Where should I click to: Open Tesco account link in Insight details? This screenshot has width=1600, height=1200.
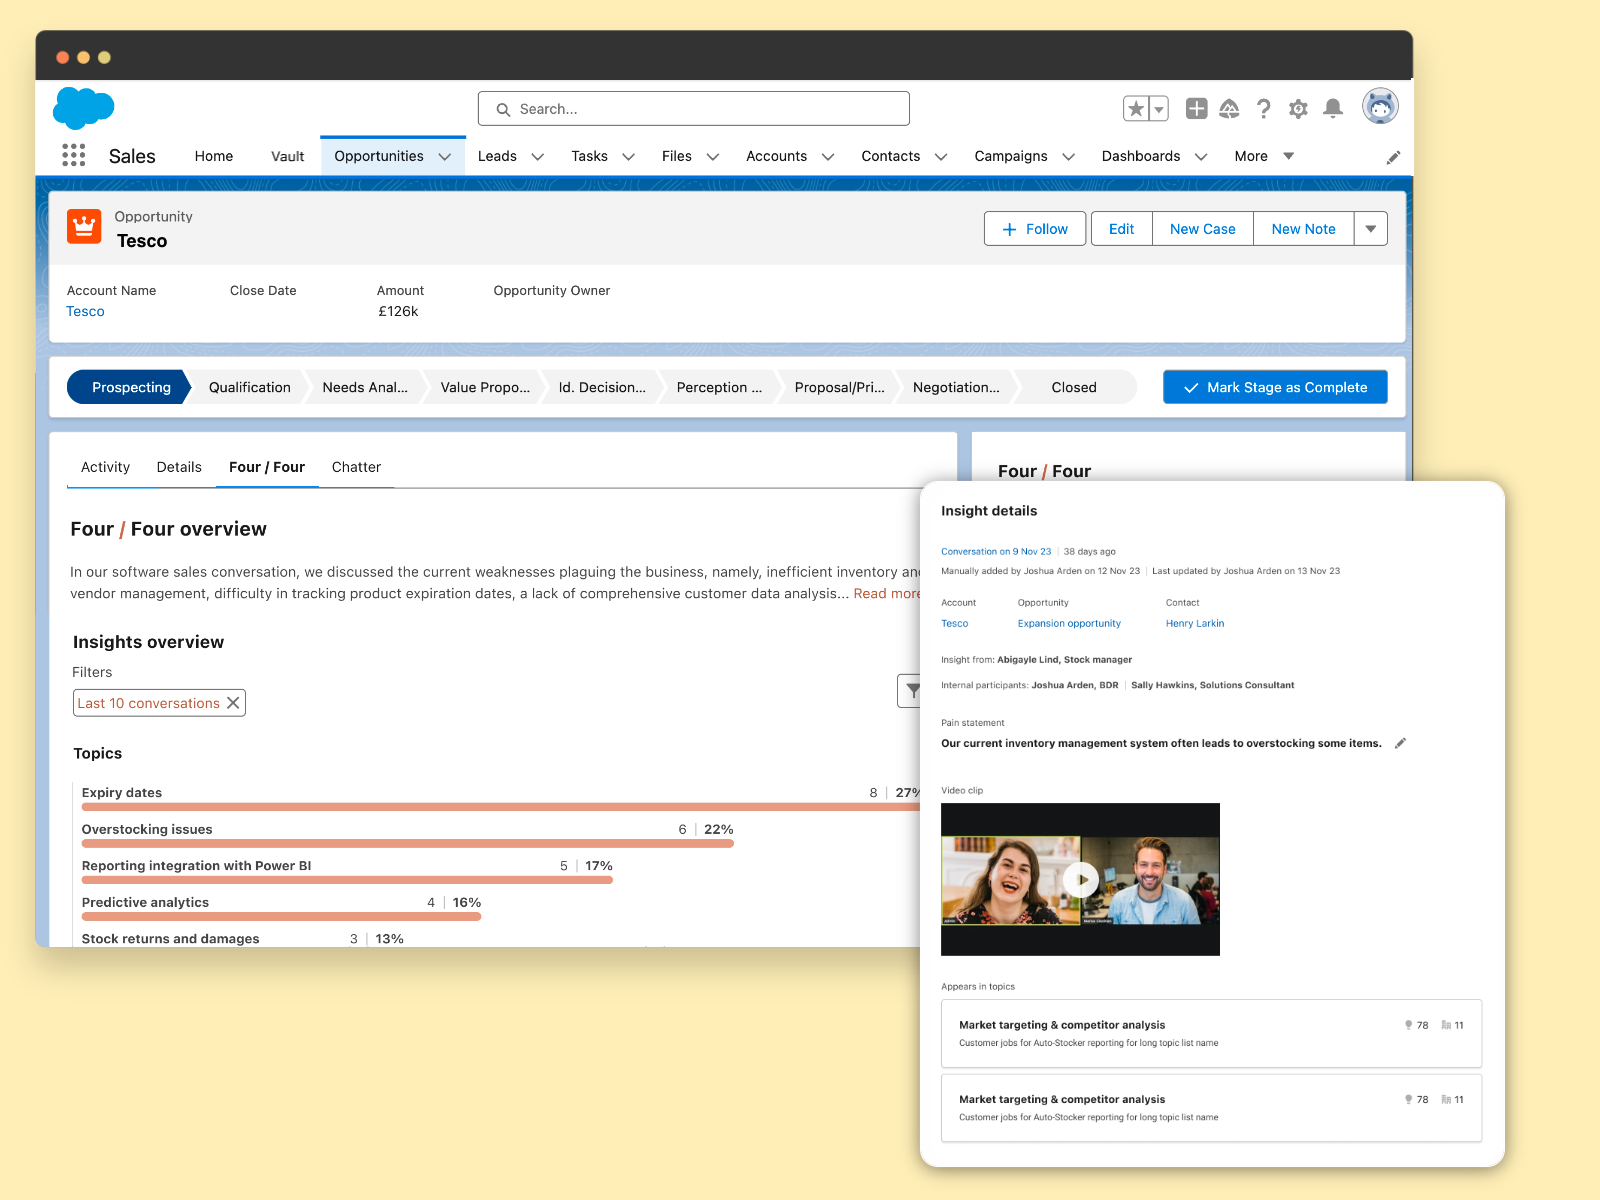954,623
